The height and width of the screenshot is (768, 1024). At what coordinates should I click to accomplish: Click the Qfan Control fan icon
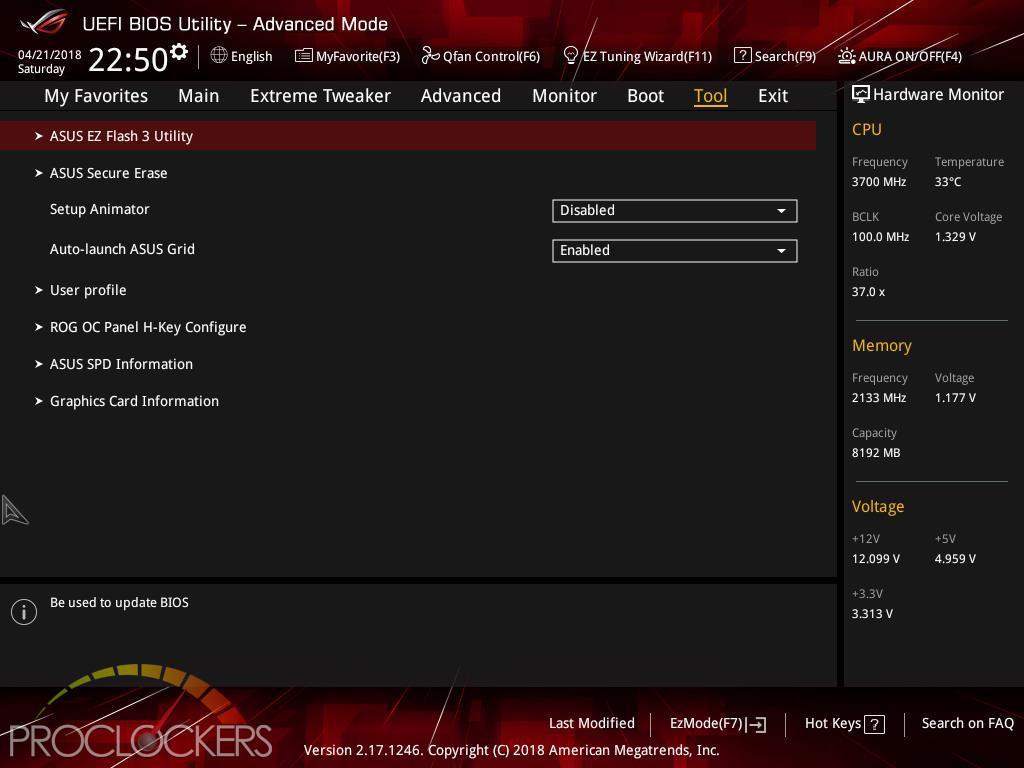tap(430, 56)
